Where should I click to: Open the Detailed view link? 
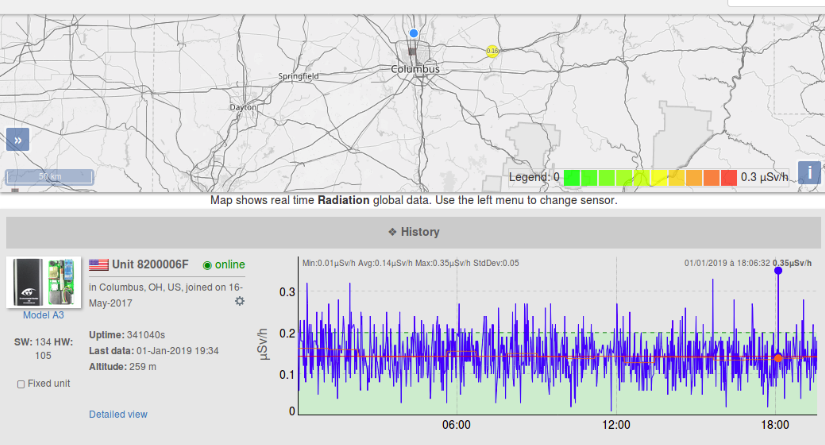tap(118, 414)
